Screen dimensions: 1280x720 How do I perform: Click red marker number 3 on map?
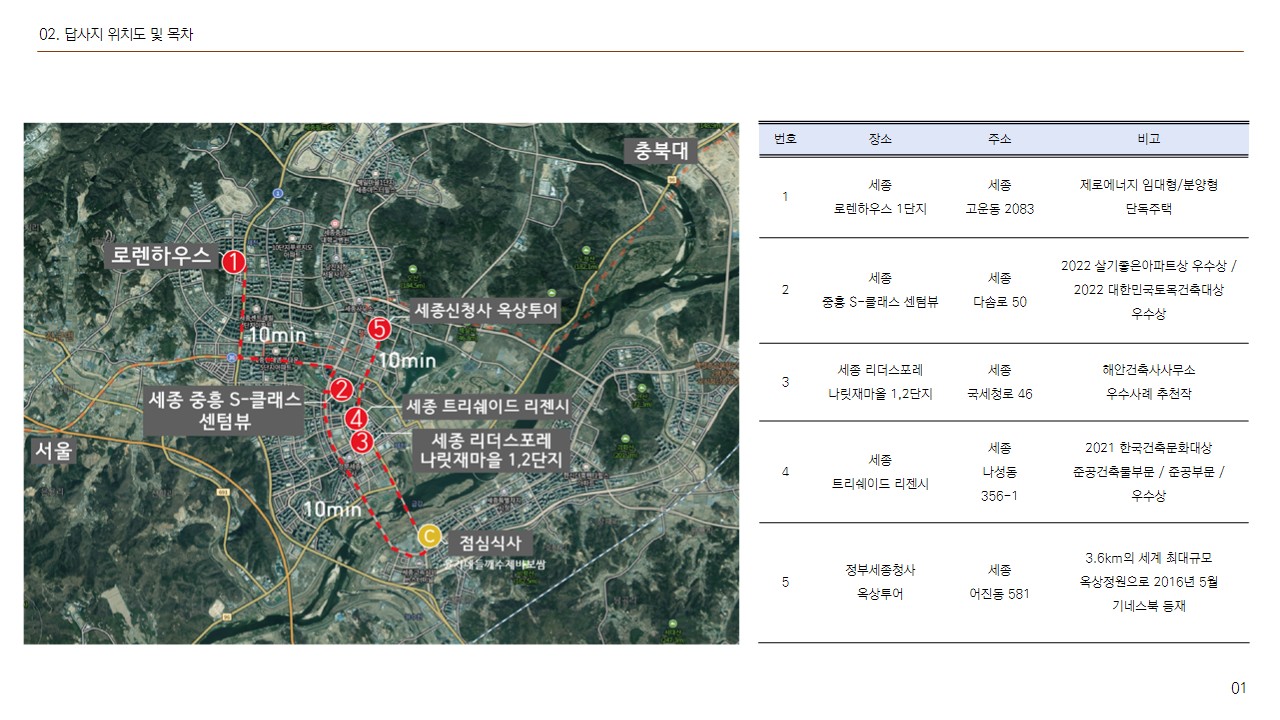tap(362, 441)
